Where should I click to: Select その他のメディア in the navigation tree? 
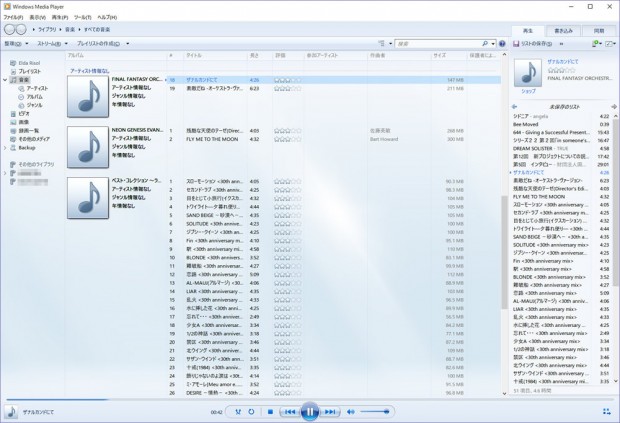(34, 139)
